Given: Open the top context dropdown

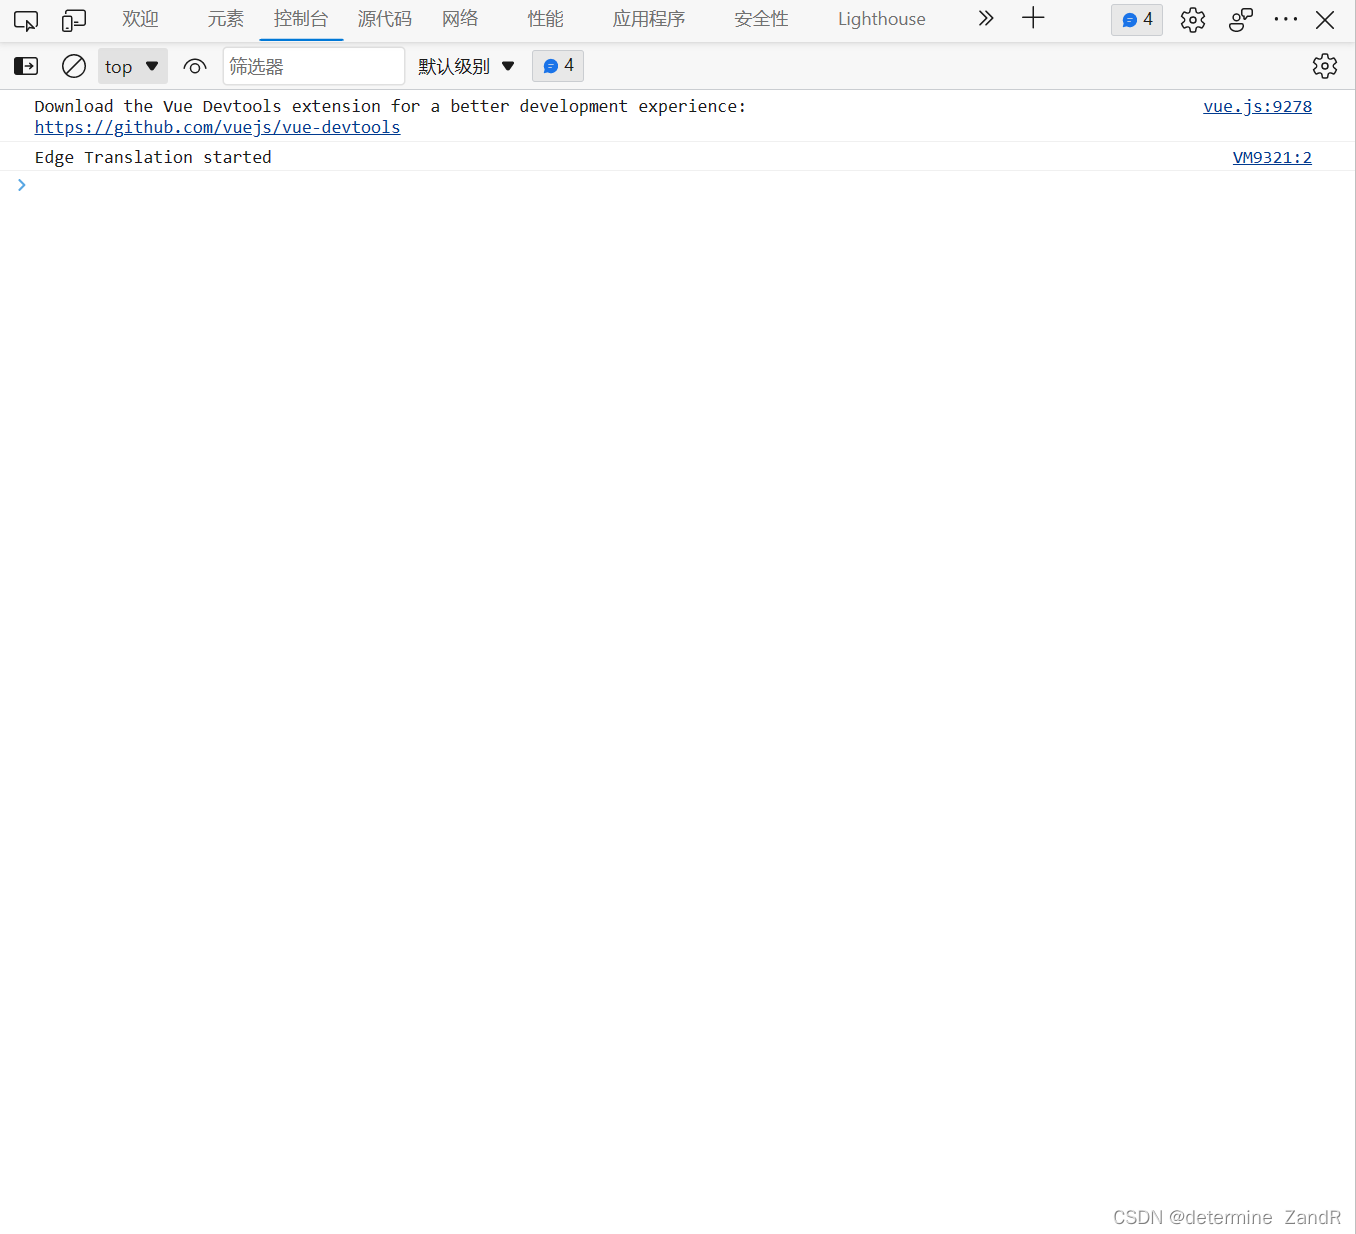Looking at the screenshot, I should [132, 67].
